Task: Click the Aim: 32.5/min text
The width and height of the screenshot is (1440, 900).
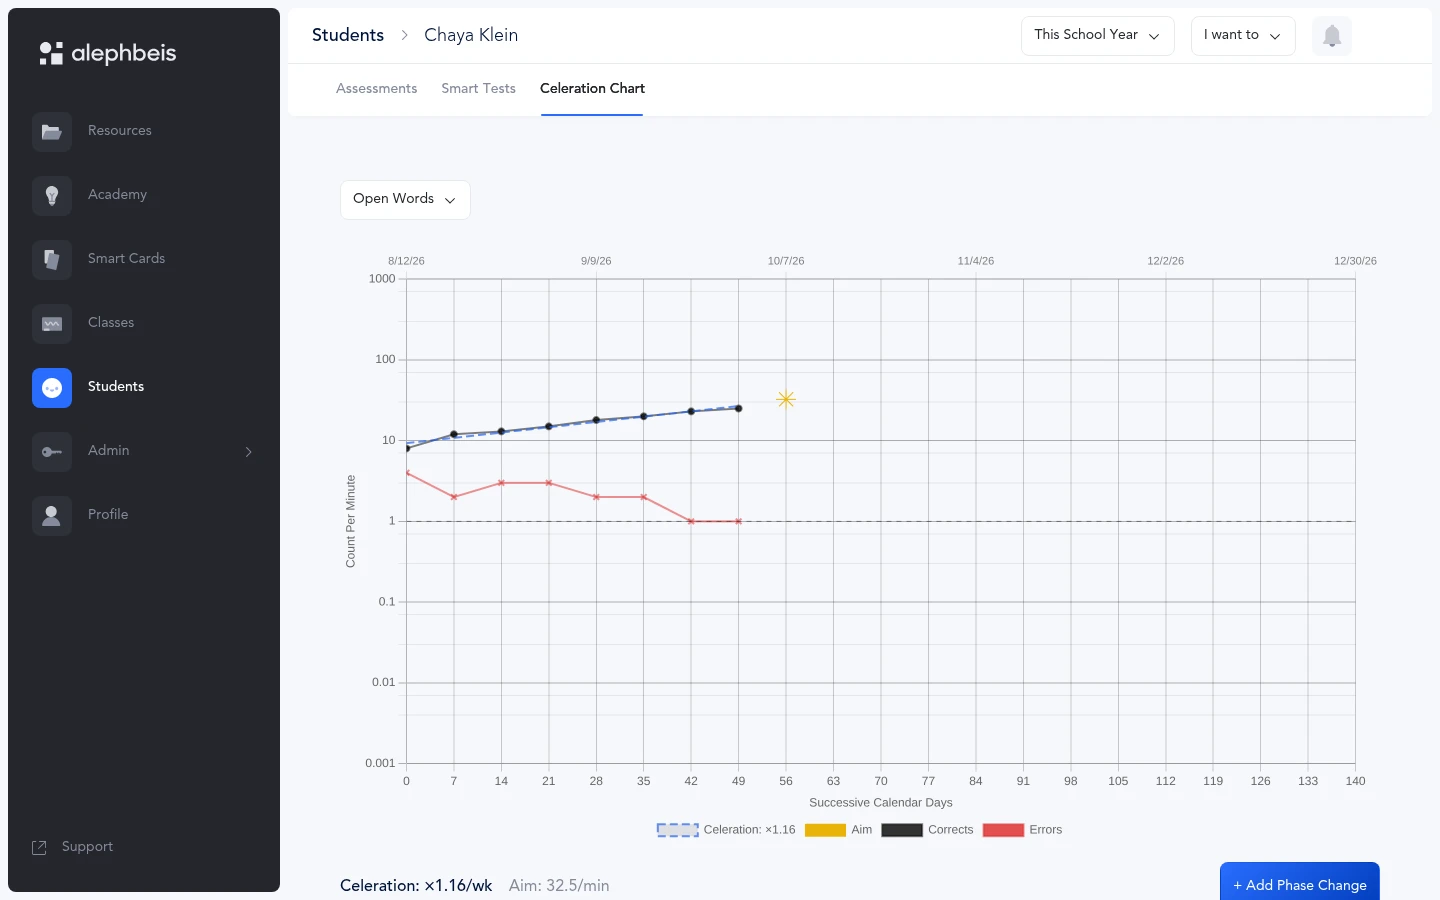Action: click(559, 886)
